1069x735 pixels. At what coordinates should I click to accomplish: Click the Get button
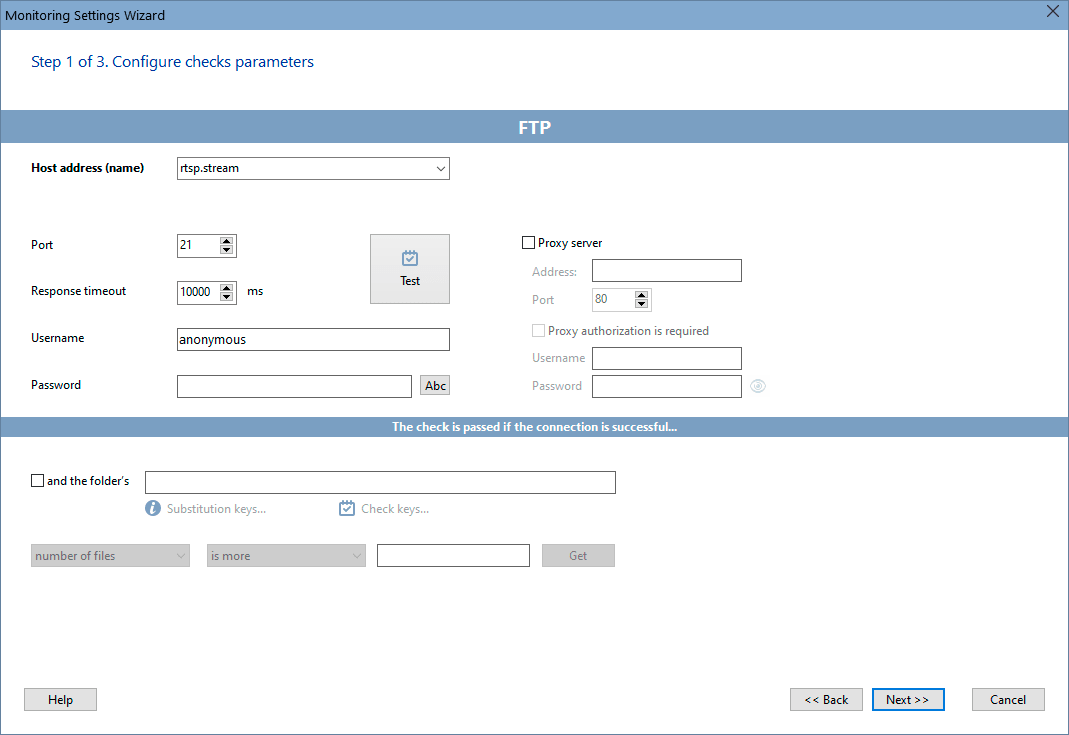point(578,555)
